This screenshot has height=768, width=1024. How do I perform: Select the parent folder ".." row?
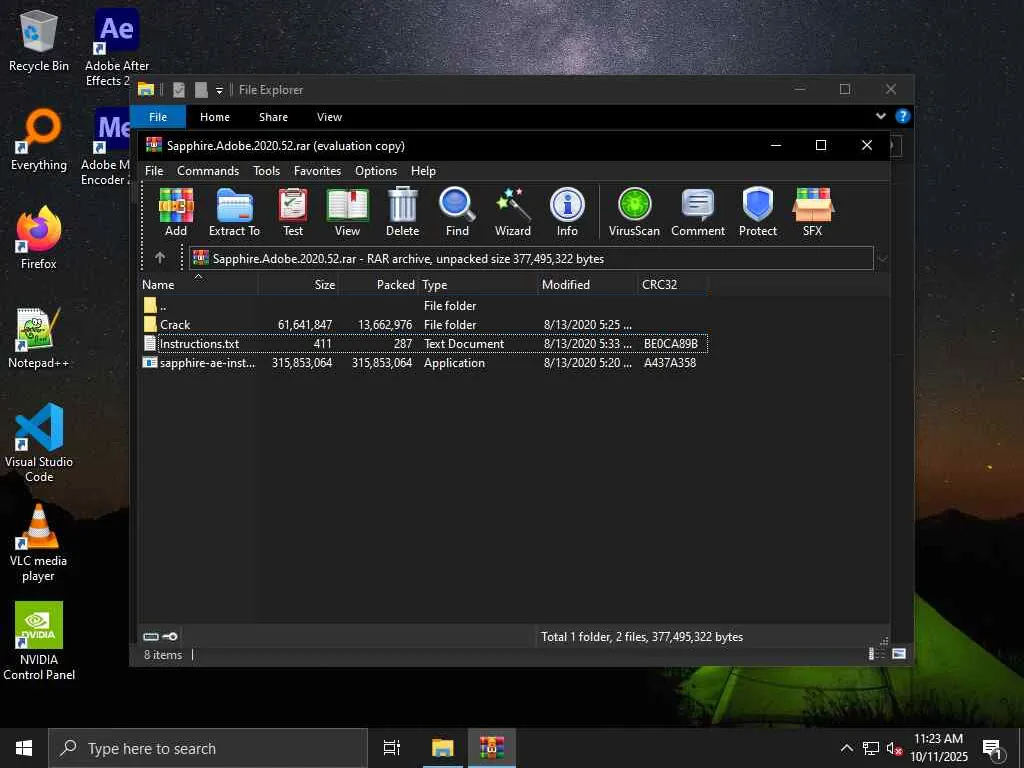[424, 306]
